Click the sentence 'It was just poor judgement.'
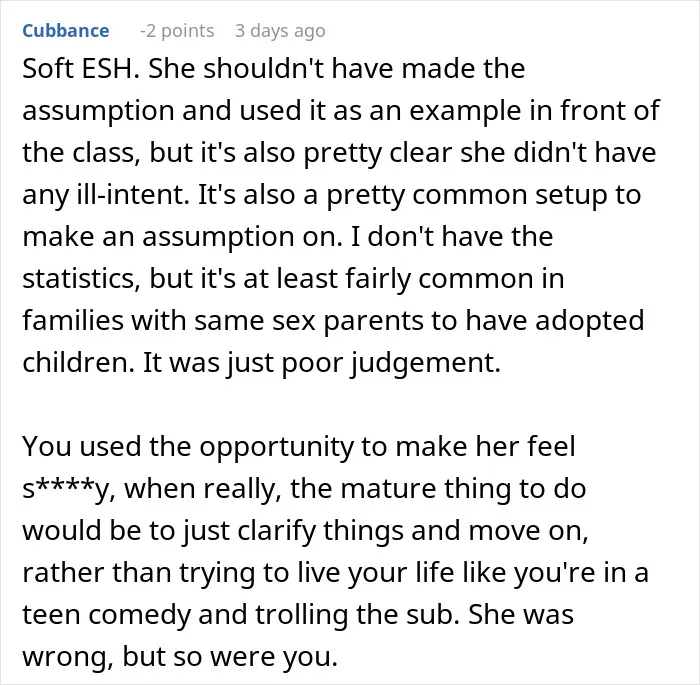 pyautogui.click(x=321, y=363)
